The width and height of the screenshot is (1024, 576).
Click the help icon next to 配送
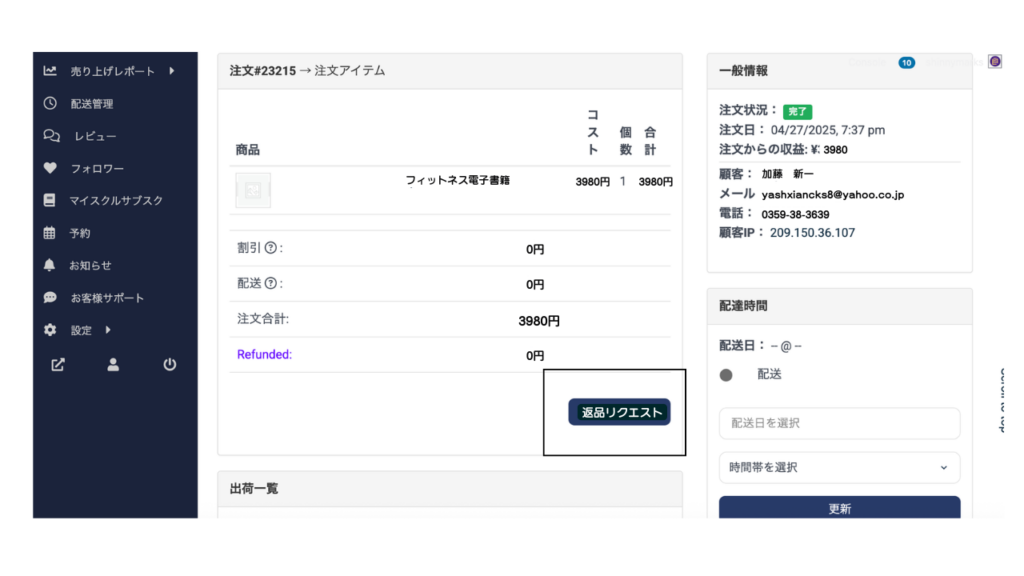coord(270,283)
